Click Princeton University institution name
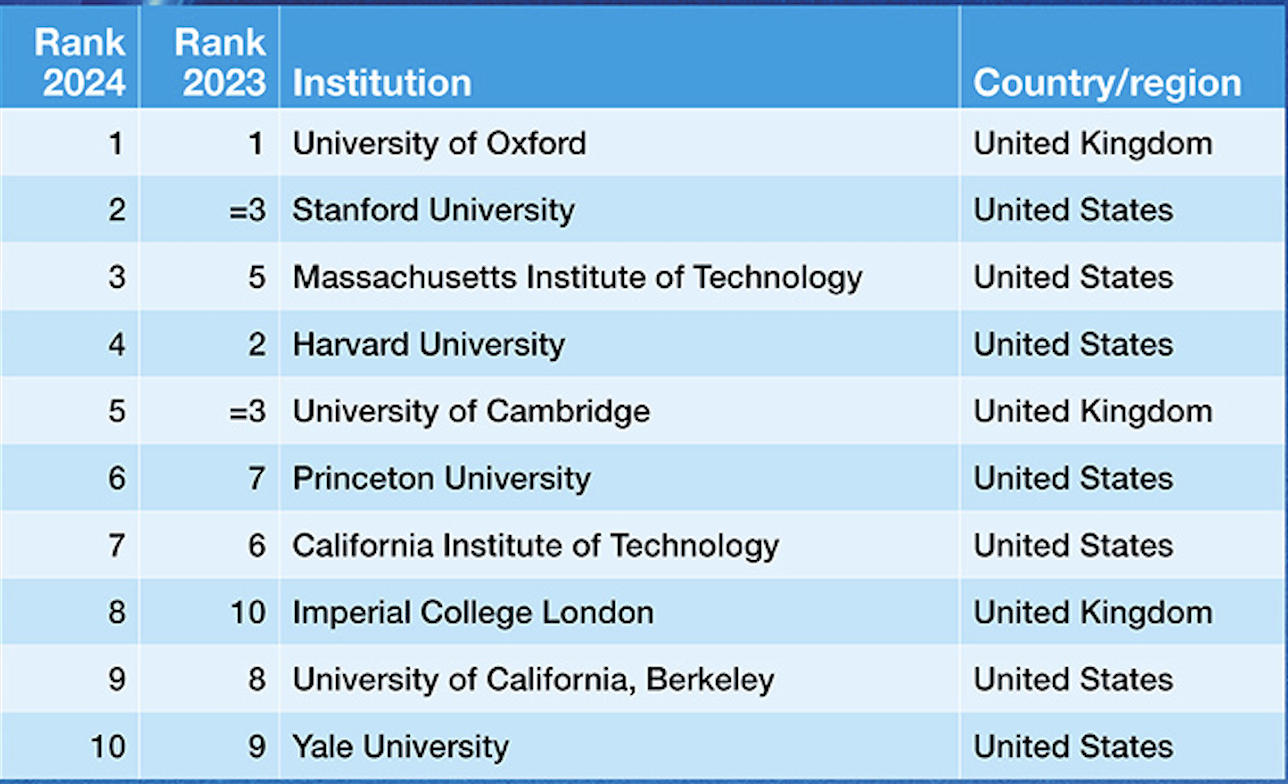The image size is (1288, 784). pyautogui.click(x=441, y=478)
